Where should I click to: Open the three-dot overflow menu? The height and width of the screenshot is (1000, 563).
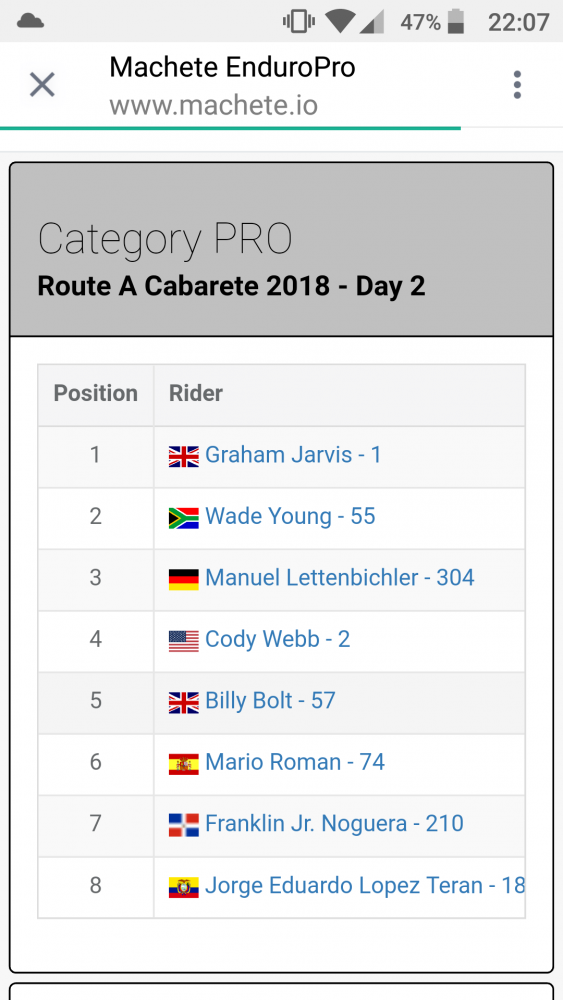[x=516, y=84]
